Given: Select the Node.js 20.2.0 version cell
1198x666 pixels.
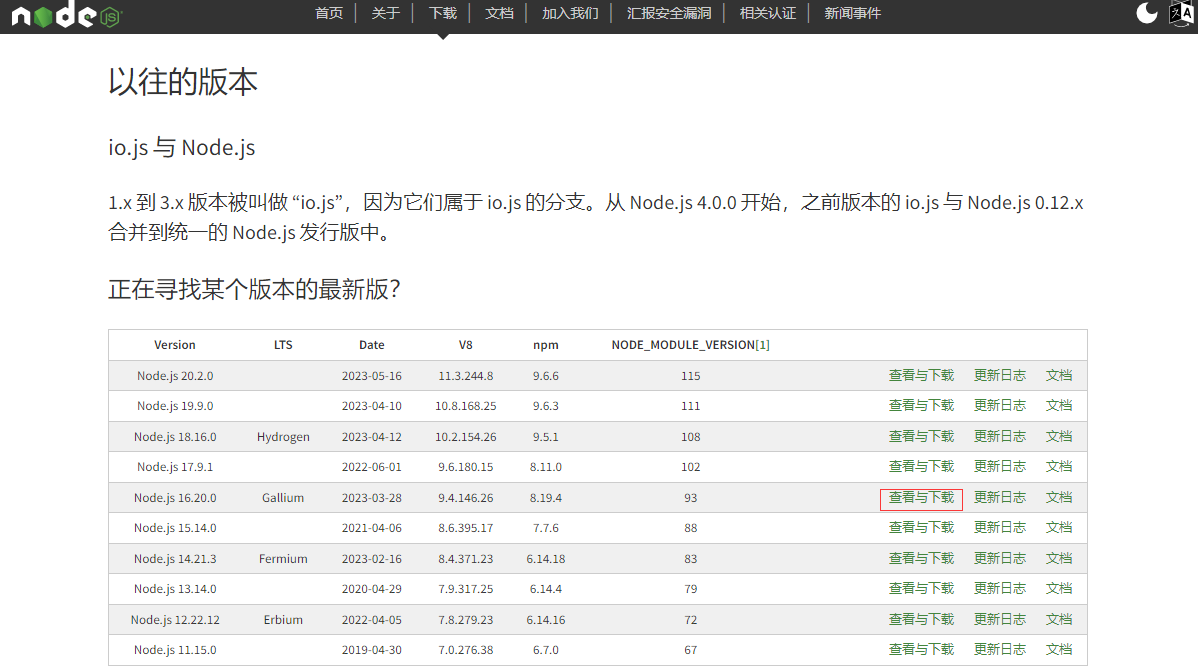Looking at the screenshot, I should point(175,376).
